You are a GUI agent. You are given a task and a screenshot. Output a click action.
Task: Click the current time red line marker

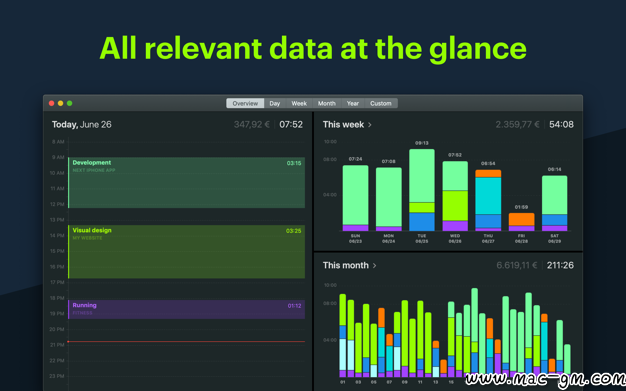(186, 341)
